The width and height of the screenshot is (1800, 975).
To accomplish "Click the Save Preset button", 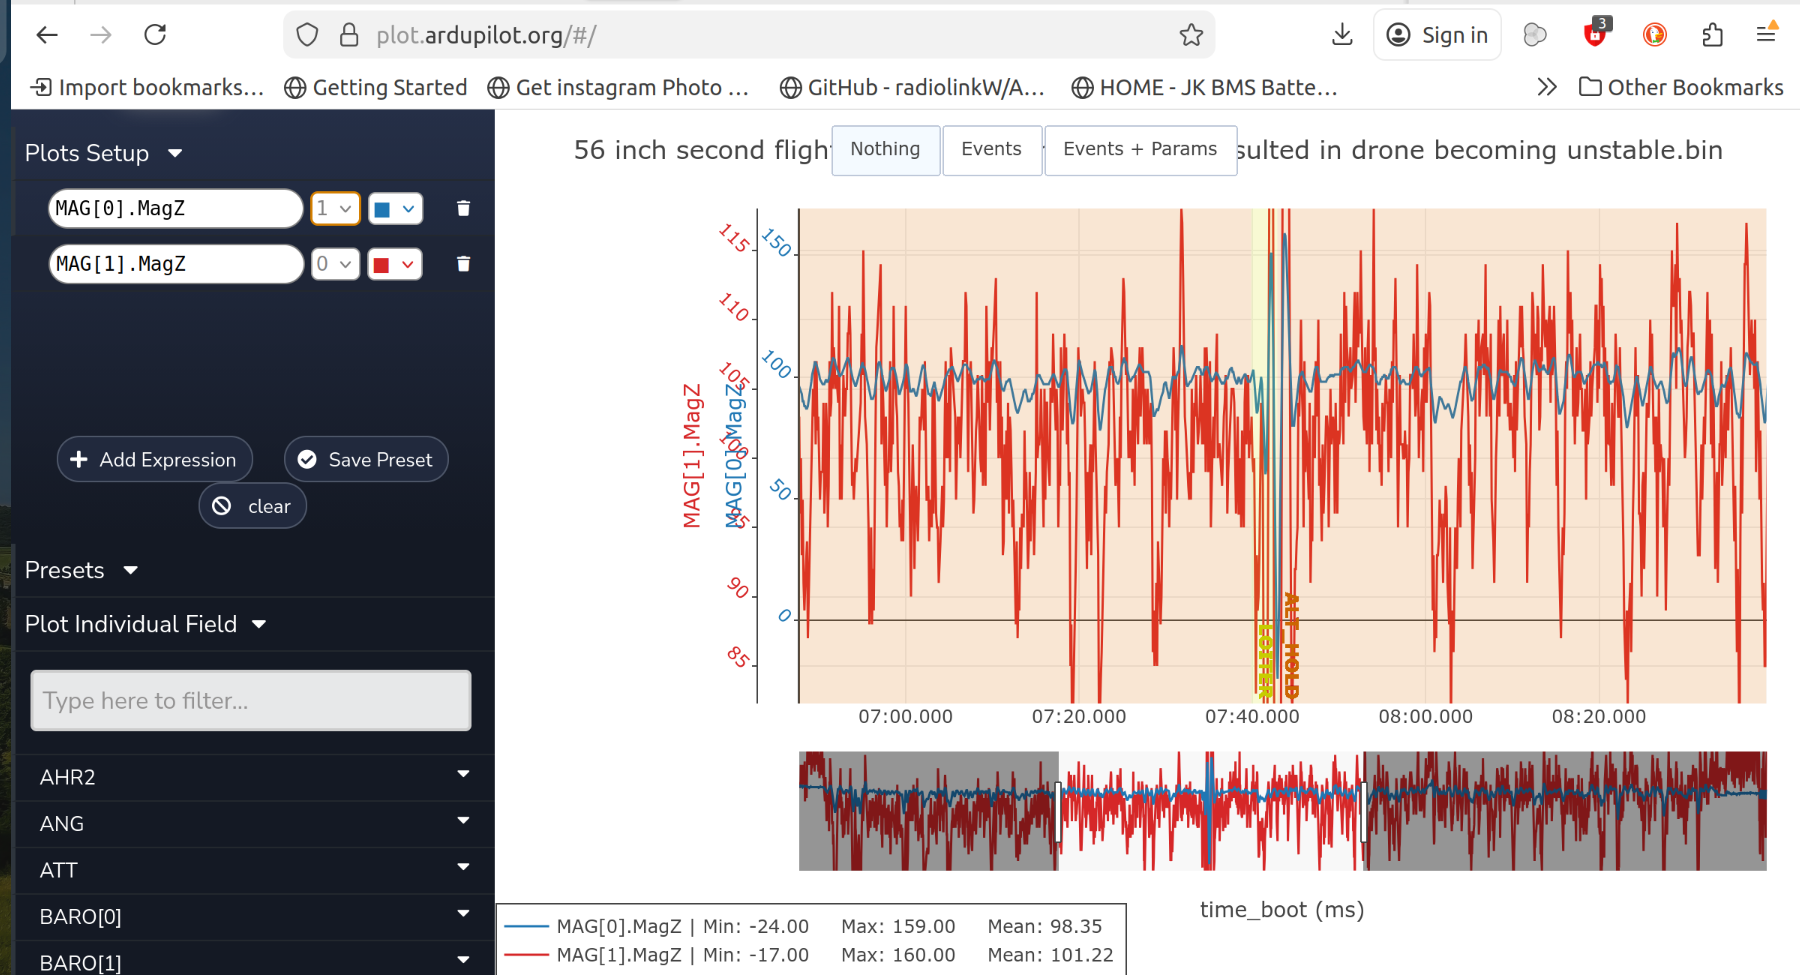I will [x=366, y=459].
